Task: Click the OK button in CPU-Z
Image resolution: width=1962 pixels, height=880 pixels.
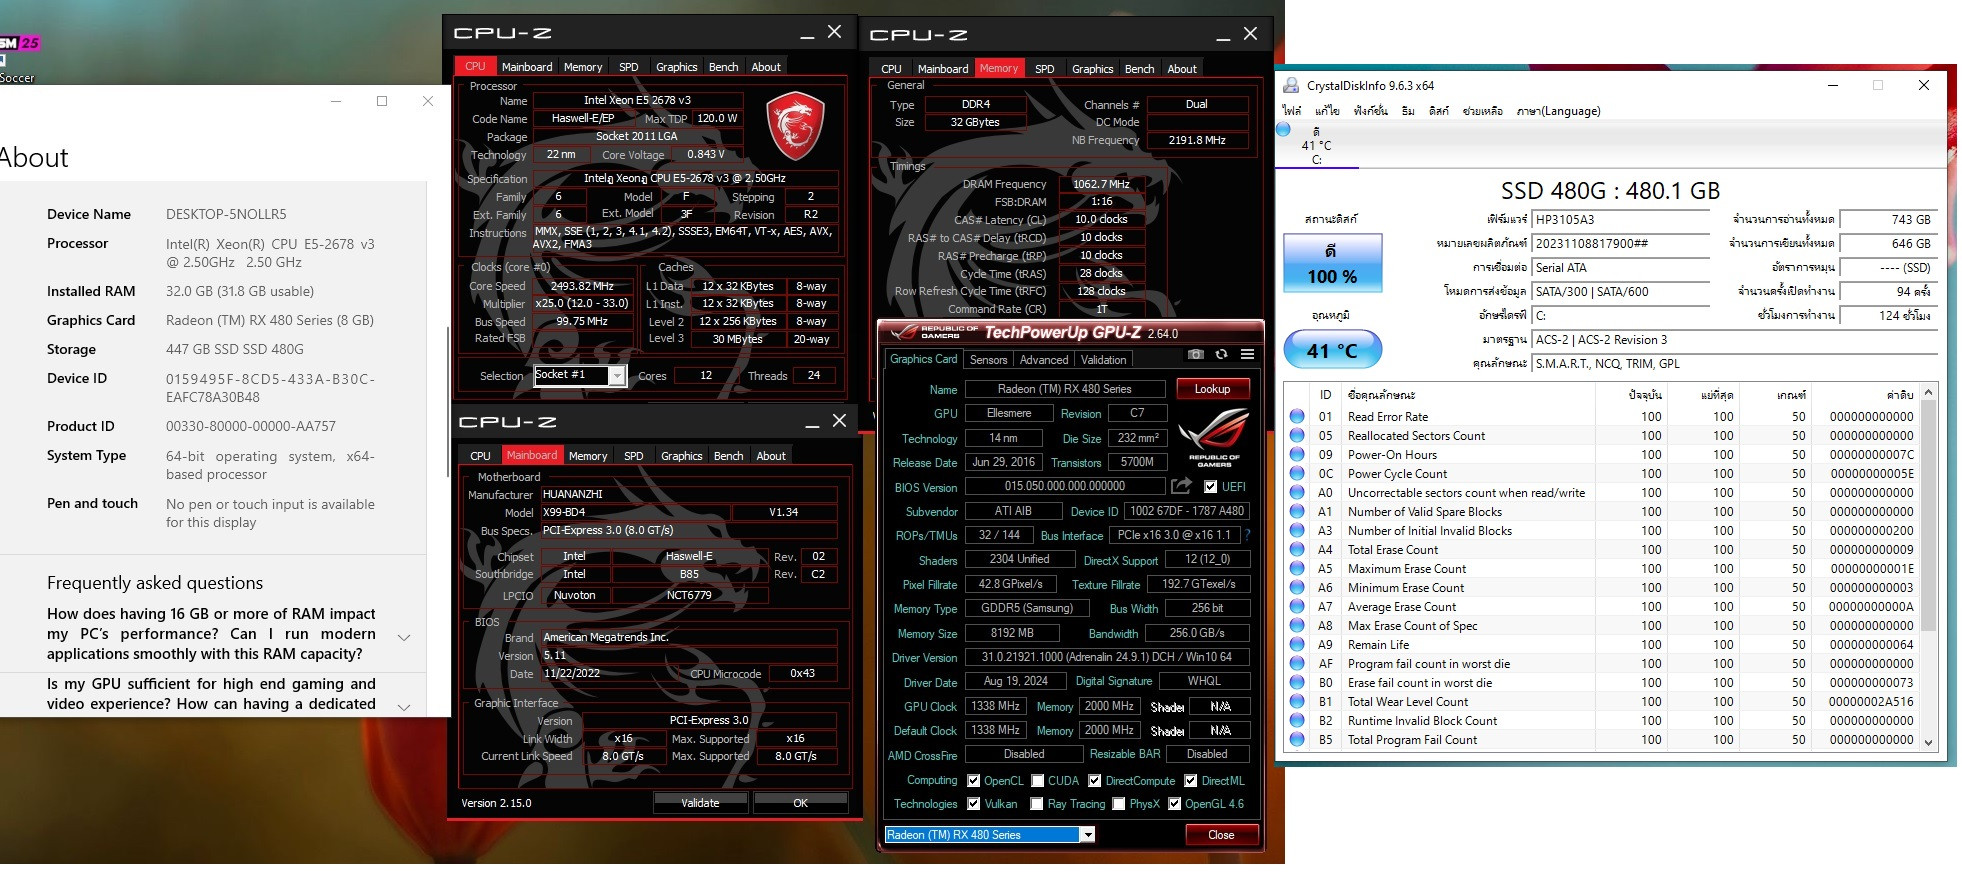Action: click(x=800, y=803)
